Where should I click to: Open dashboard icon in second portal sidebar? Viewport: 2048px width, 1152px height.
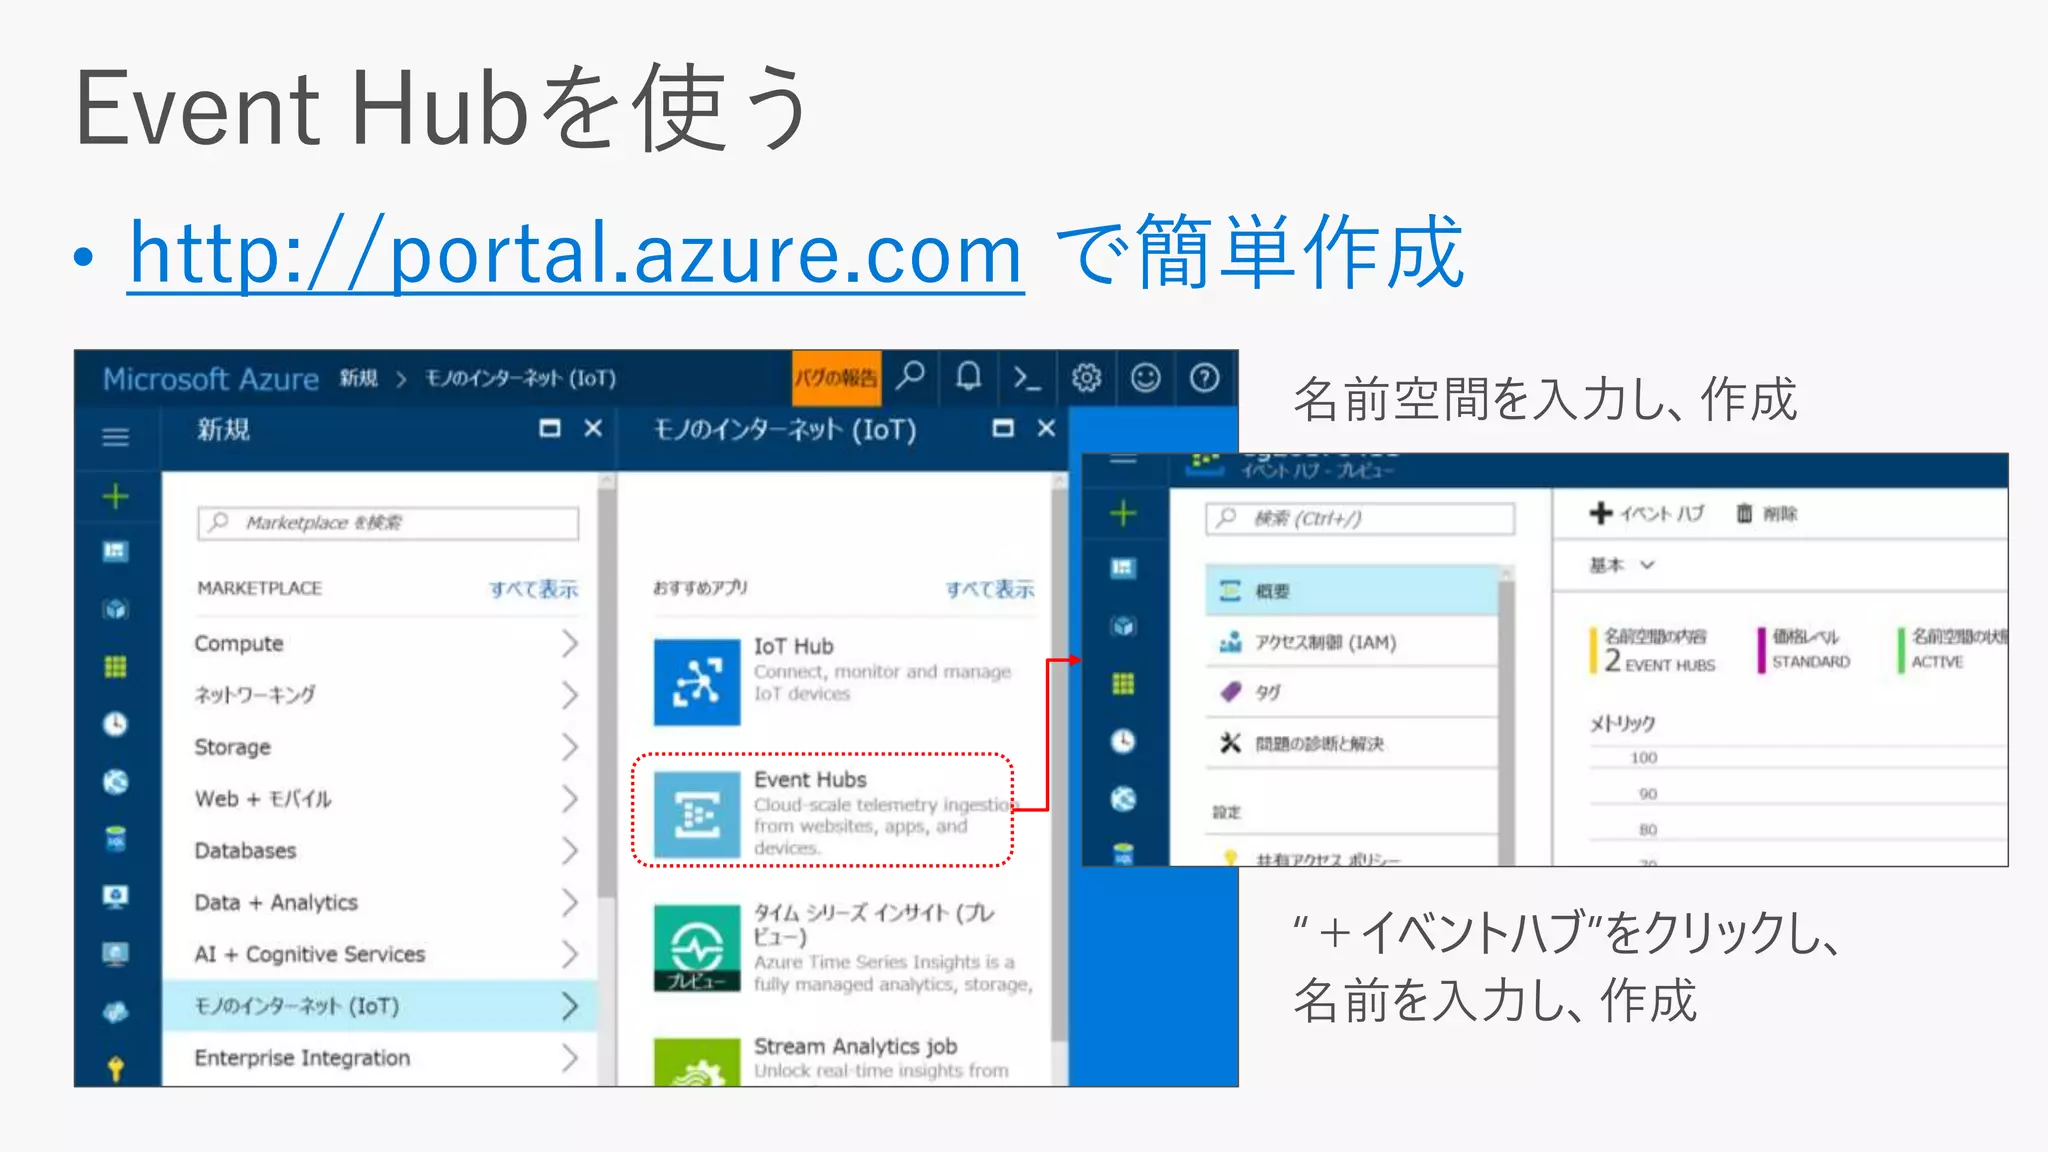click(1123, 569)
